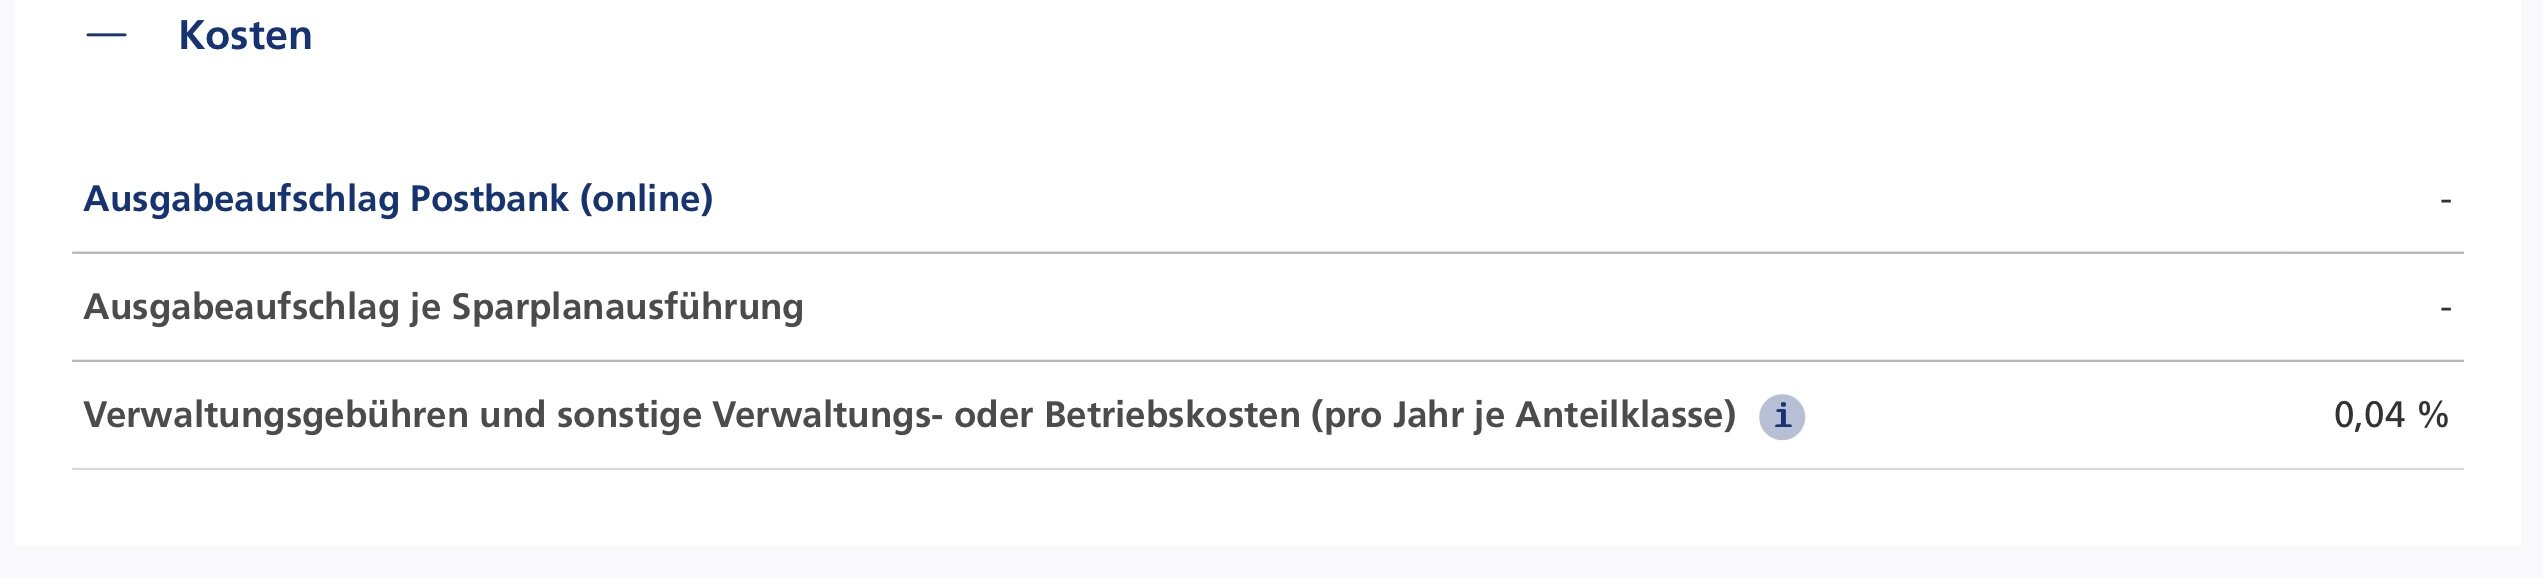Click the separator line below Verwaltungsgebühren row

(1267, 469)
